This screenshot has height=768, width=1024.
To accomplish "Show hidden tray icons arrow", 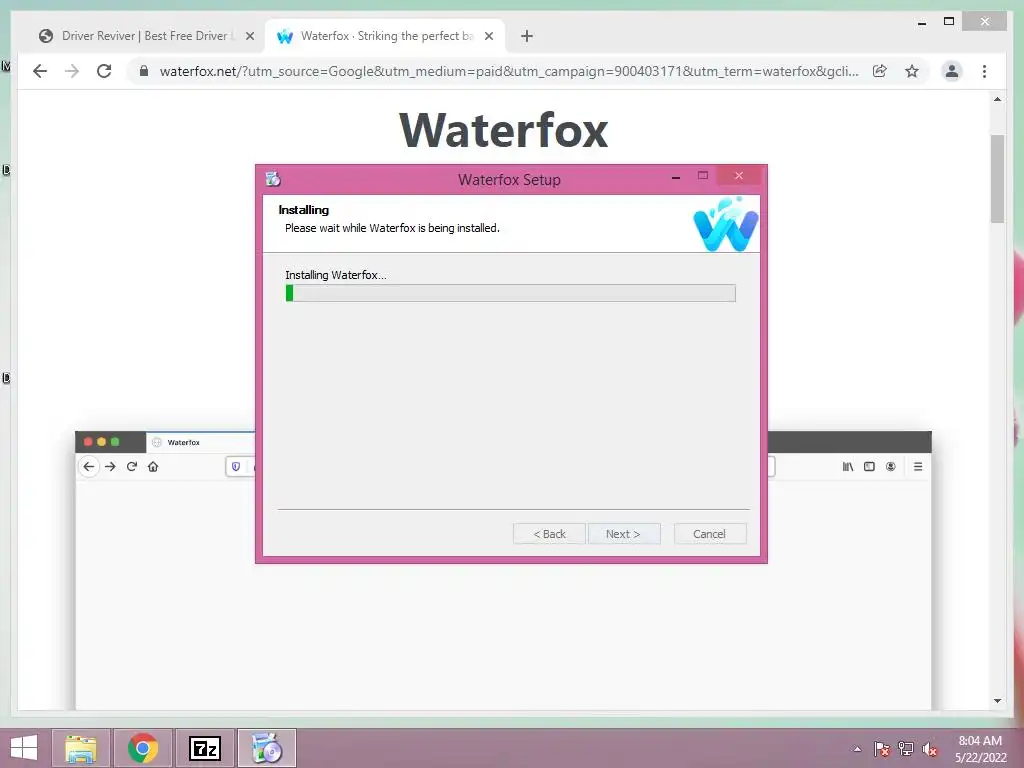I will tap(857, 749).
